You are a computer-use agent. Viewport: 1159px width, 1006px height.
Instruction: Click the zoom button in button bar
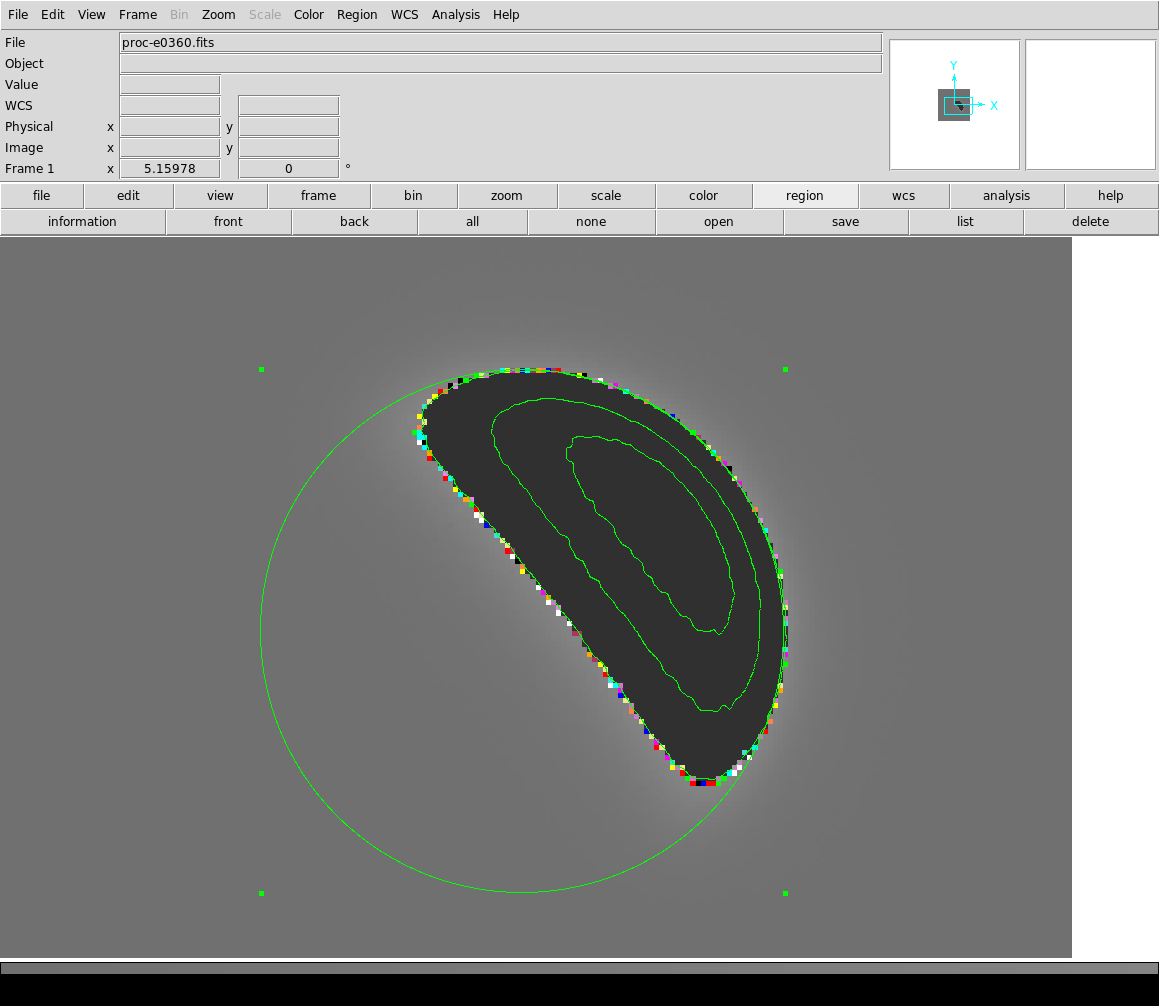(507, 196)
